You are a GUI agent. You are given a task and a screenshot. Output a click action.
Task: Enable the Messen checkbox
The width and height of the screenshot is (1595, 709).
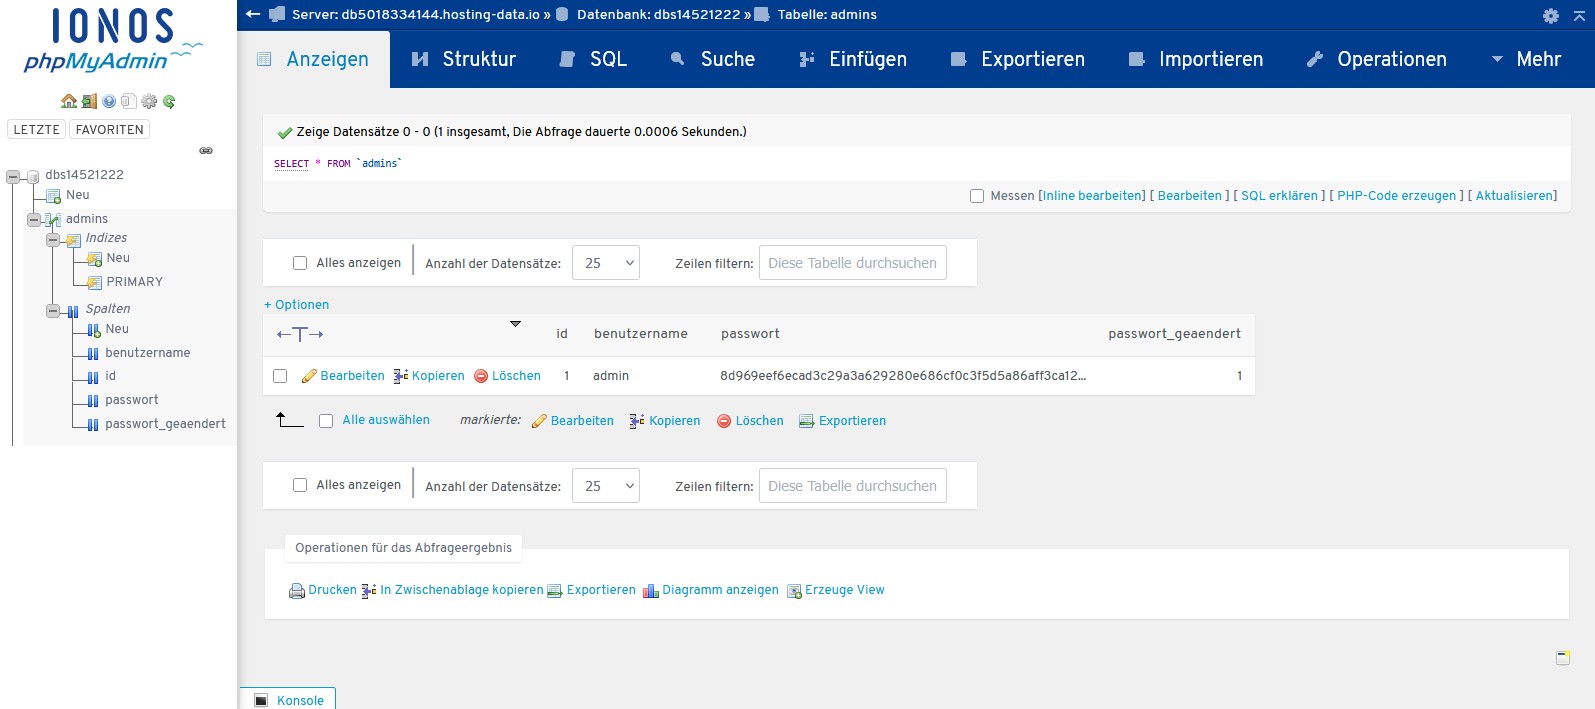977,196
